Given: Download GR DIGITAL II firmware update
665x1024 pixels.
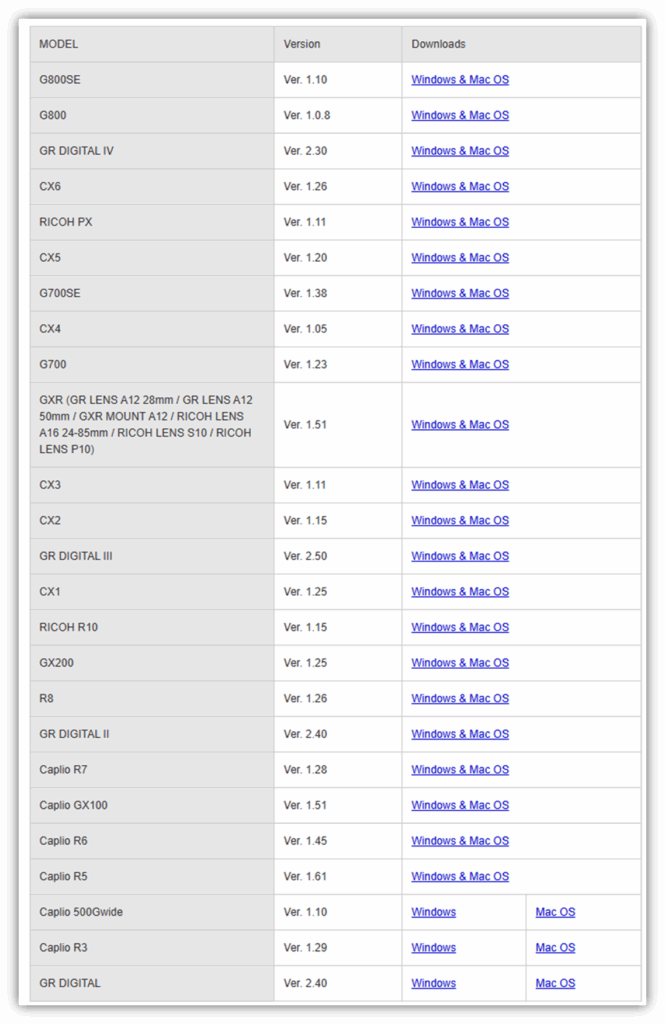Looking at the screenshot, I should pos(460,734).
